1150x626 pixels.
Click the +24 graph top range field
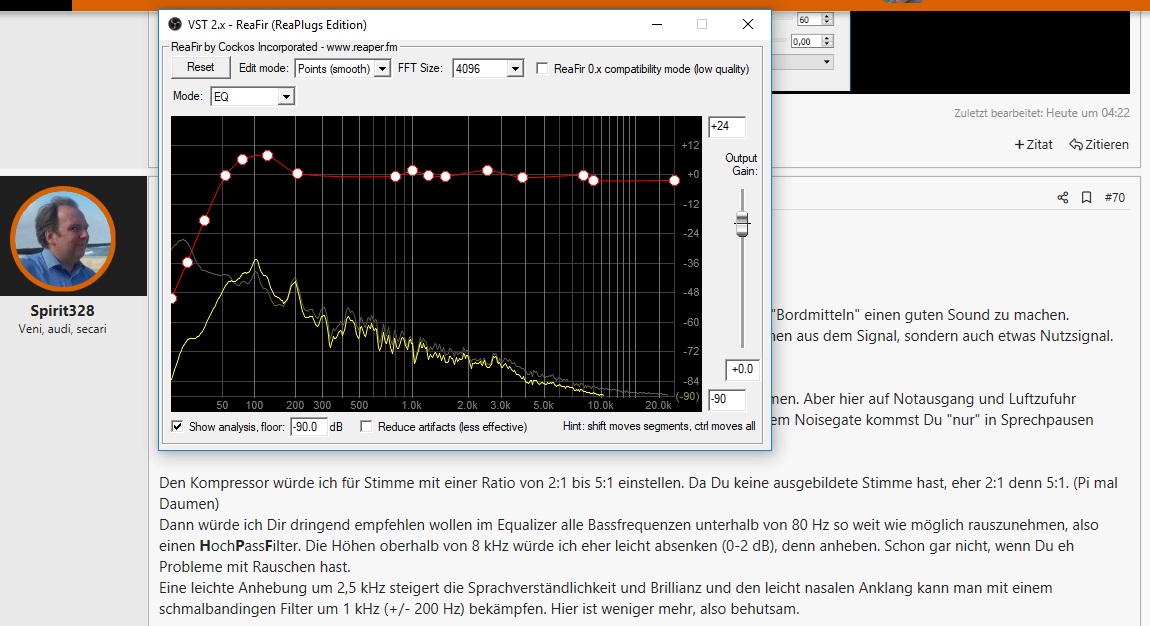click(727, 126)
